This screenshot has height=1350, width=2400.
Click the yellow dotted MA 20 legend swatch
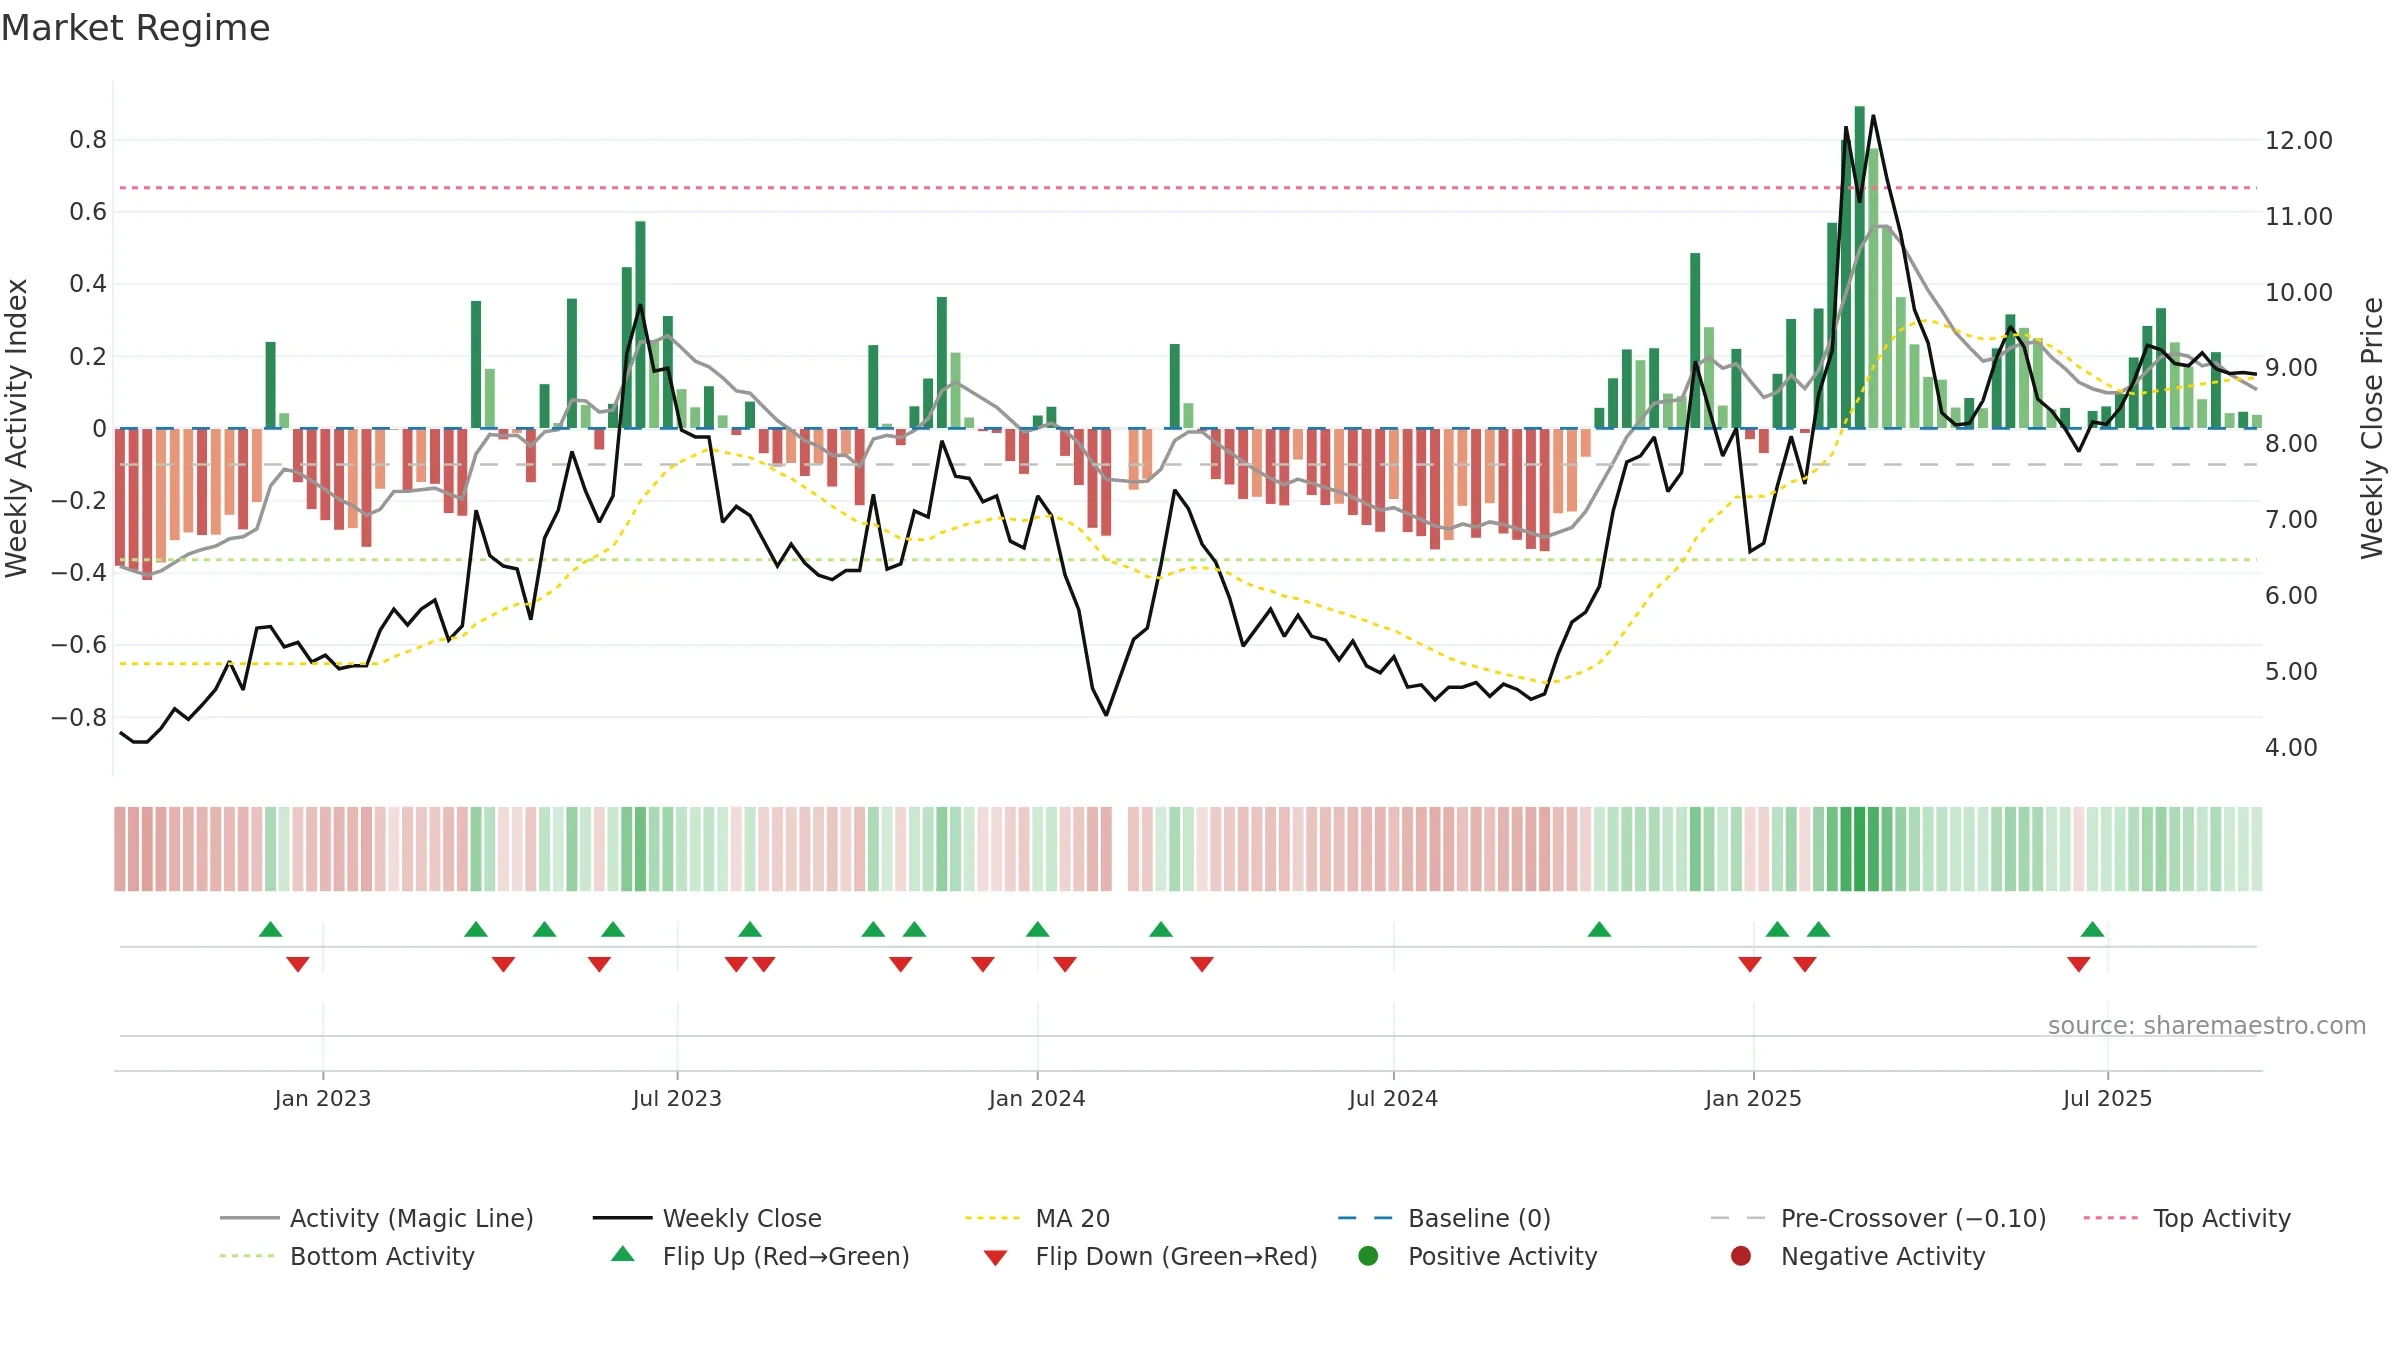[993, 1218]
